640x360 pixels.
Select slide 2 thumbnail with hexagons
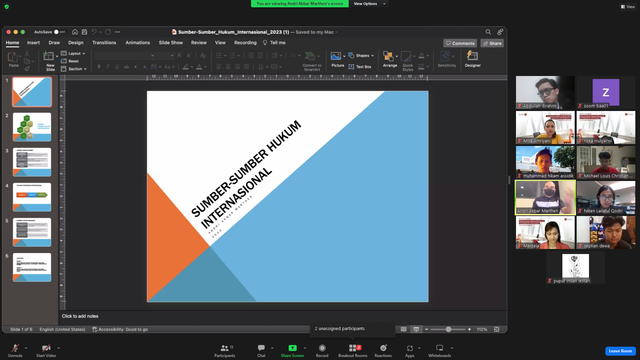(32, 127)
